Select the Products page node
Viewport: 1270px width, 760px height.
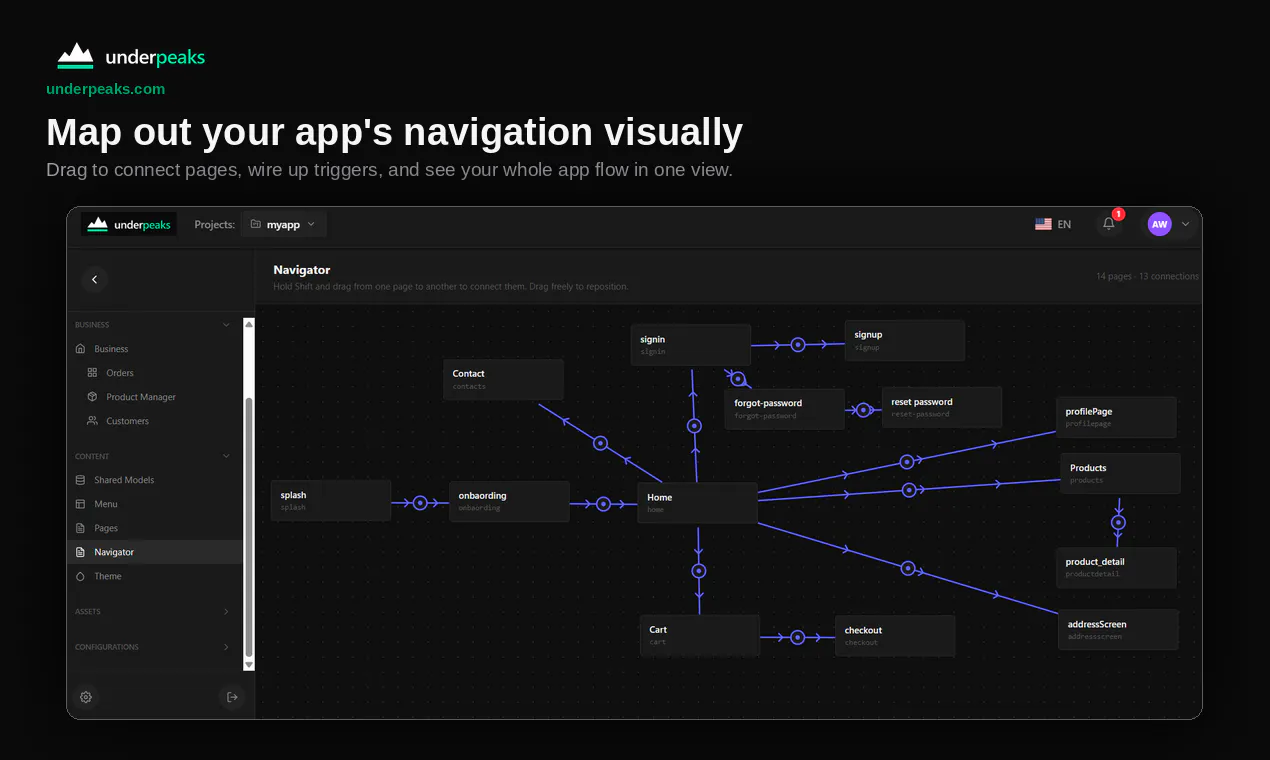pyautogui.click(x=1120, y=474)
